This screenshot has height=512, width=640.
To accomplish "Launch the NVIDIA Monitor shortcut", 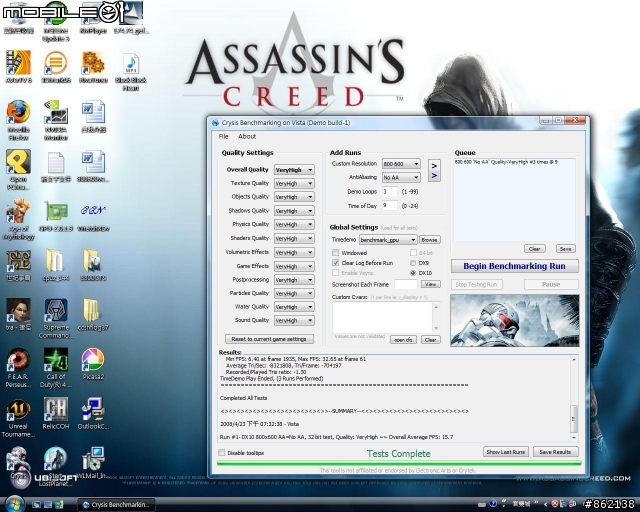I will pos(56,120).
